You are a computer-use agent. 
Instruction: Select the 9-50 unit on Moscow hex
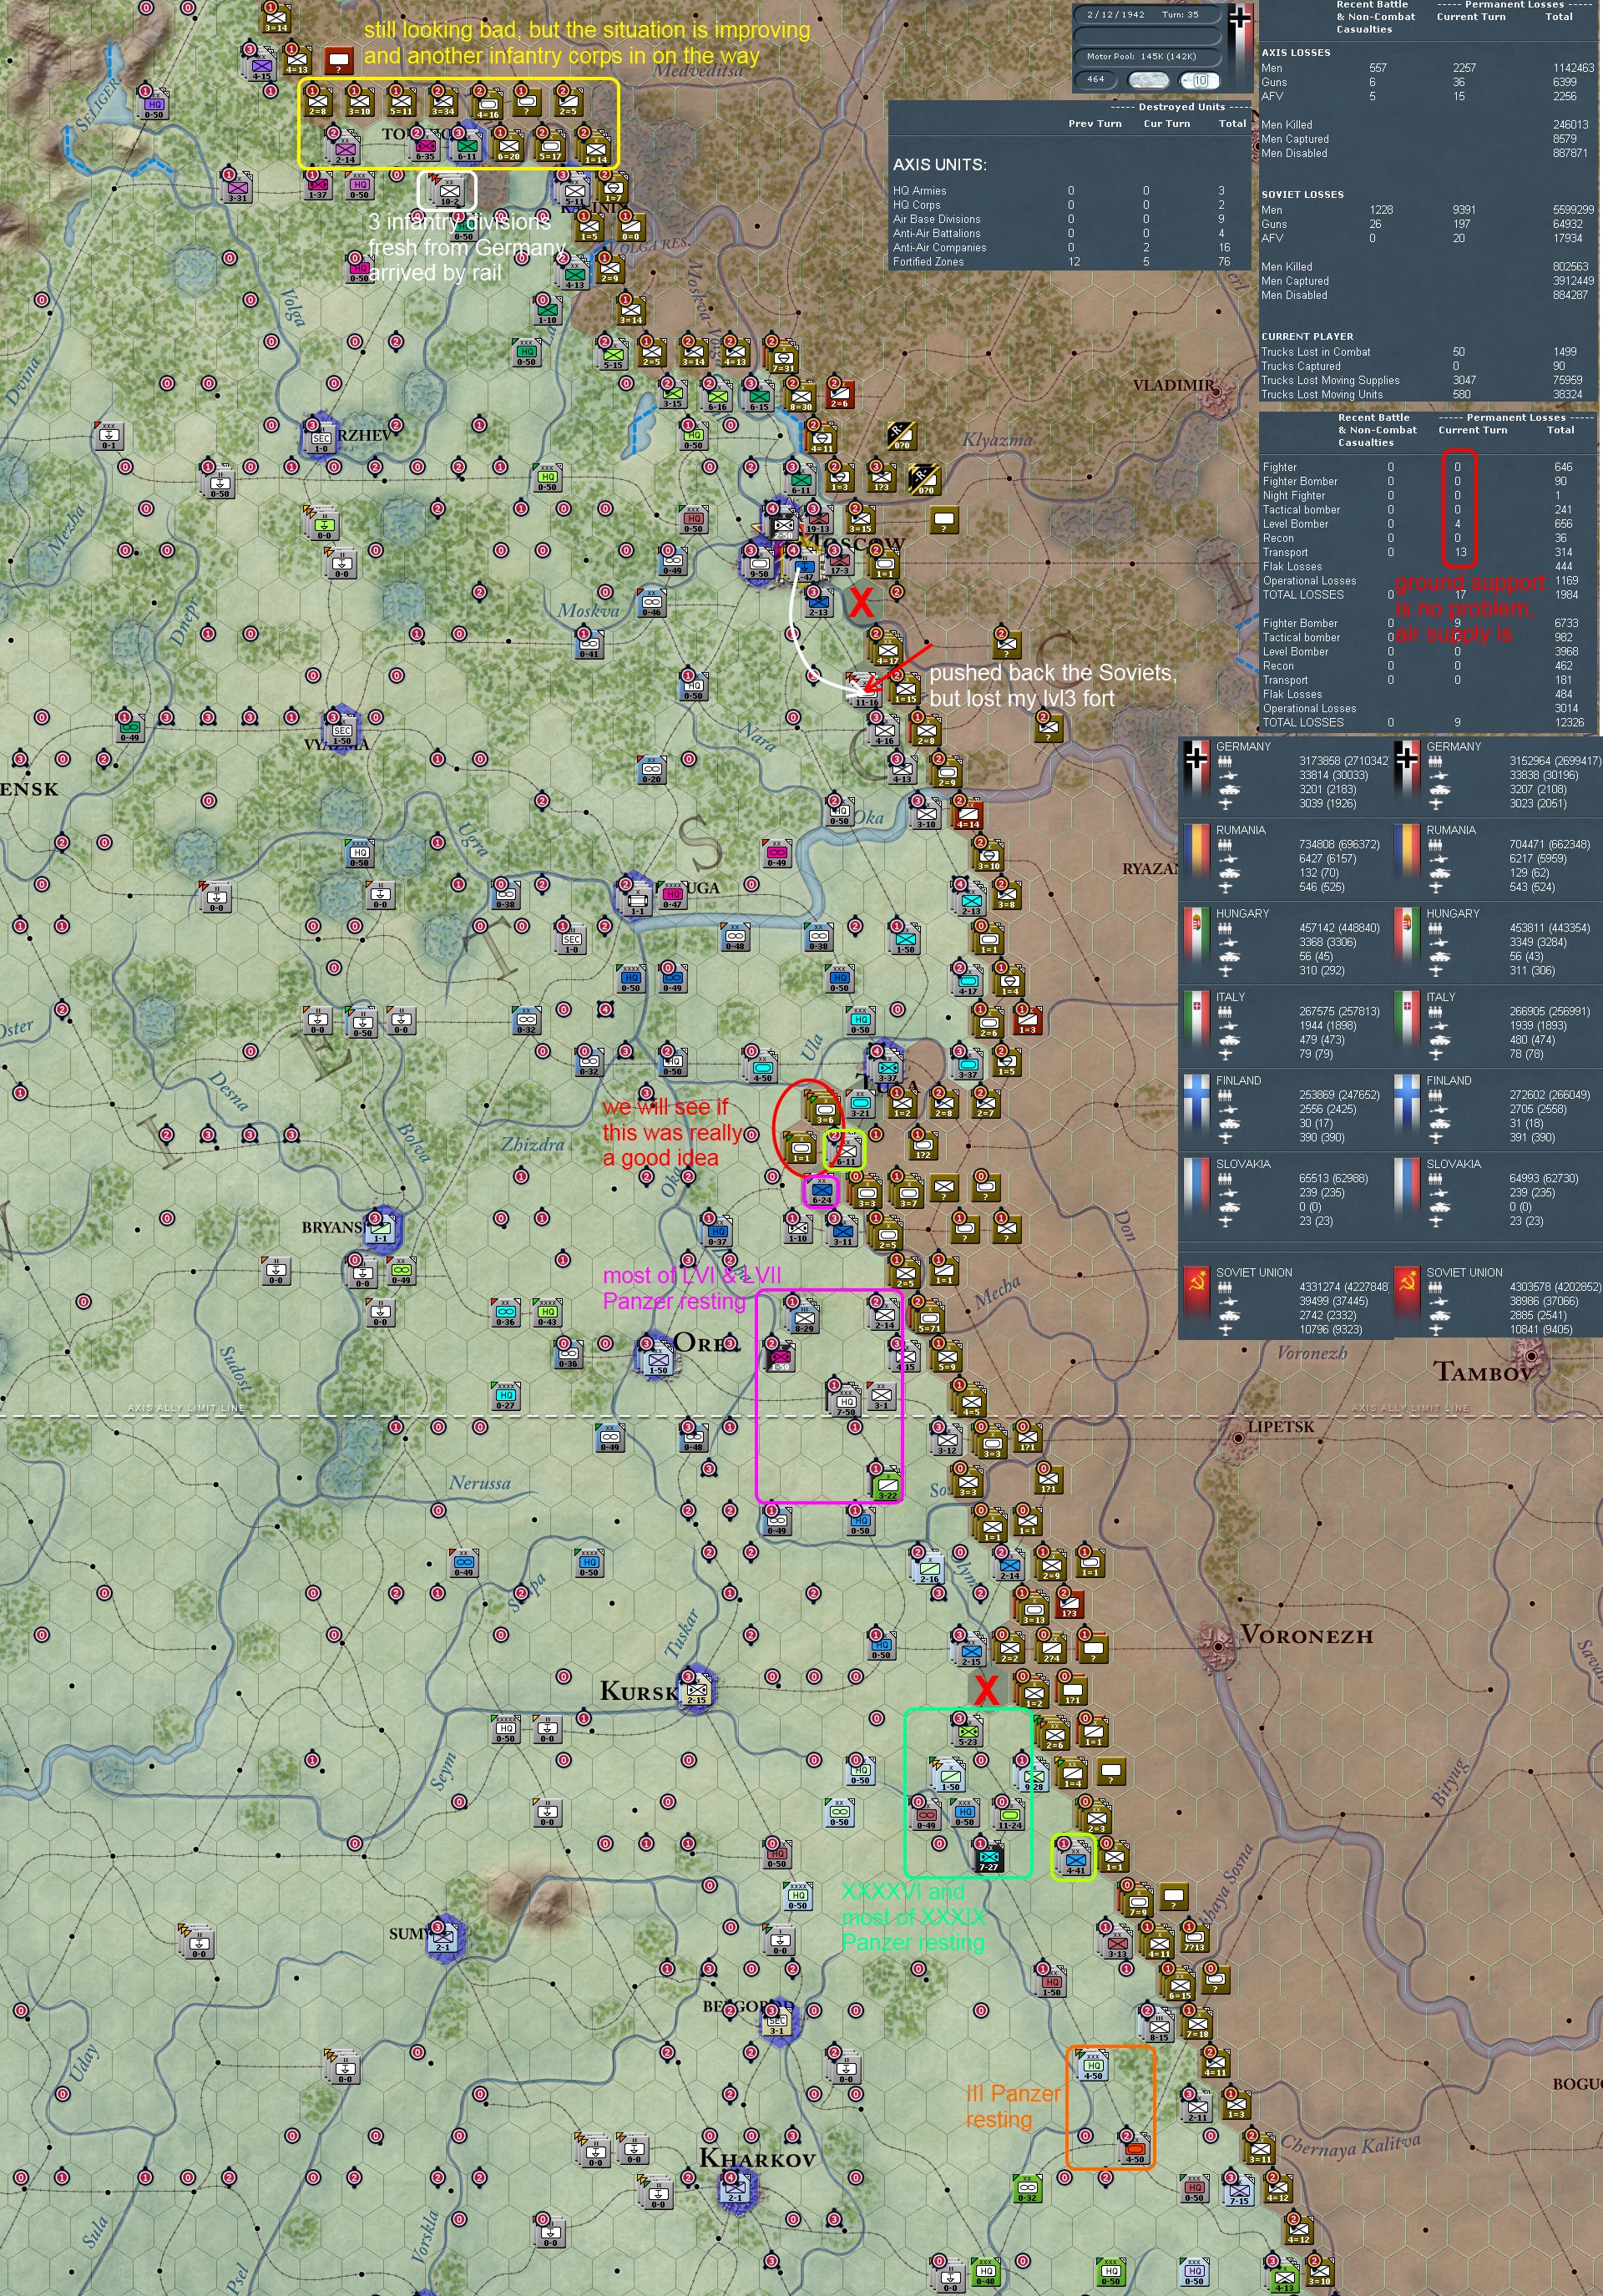coord(759,564)
